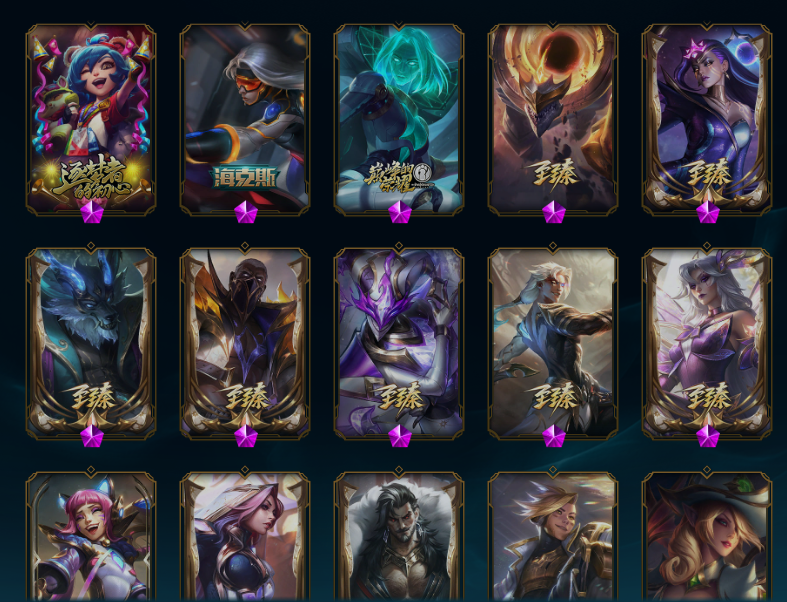Select the gem under the blue wolf card

(x=92, y=436)
